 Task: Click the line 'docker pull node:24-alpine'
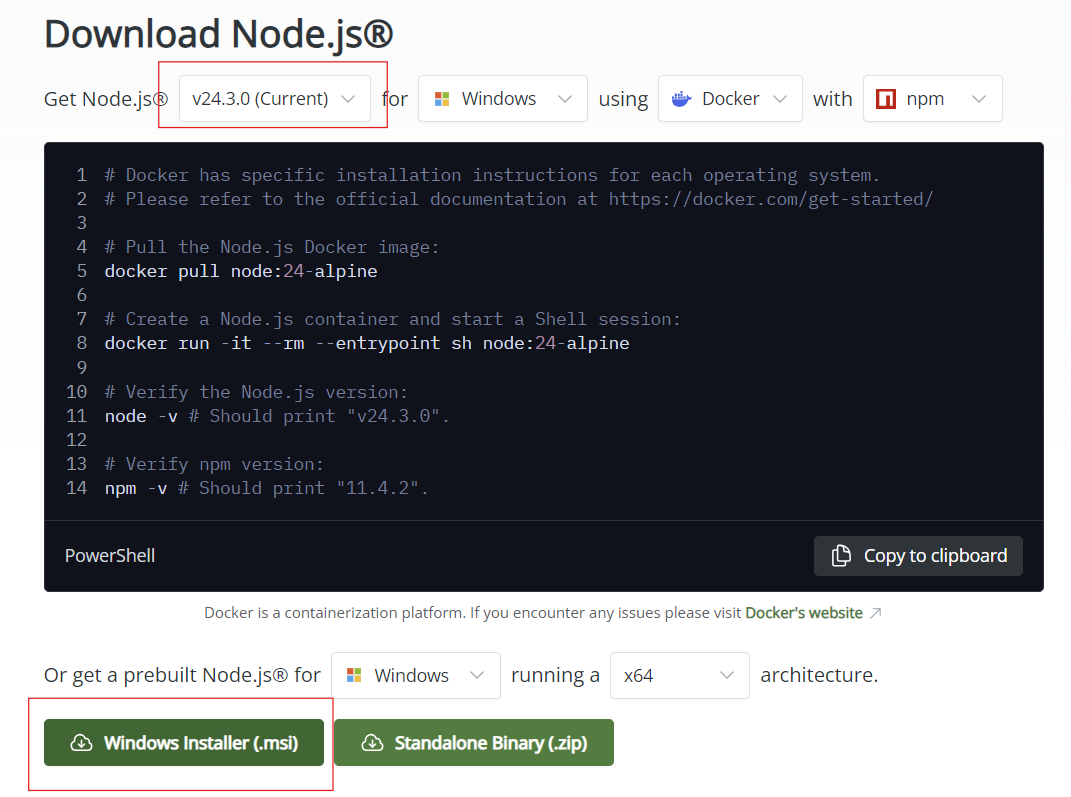[x=240, y=271]
